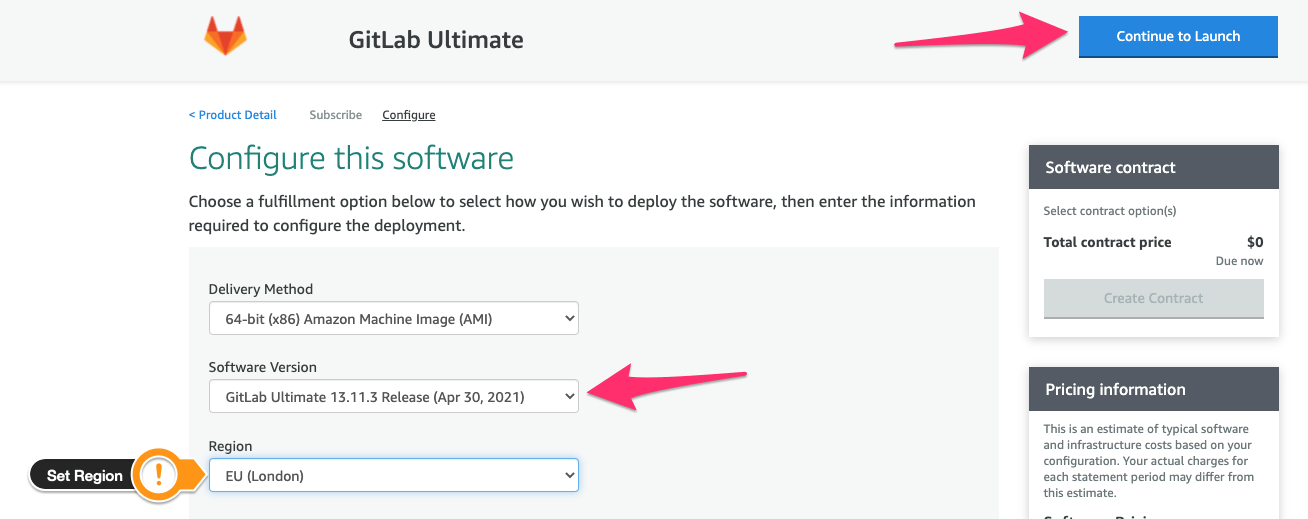Open the Delivery Method dropdown
The height and width of the screenshot is (519, 1308).
click(x=393, y=319)
